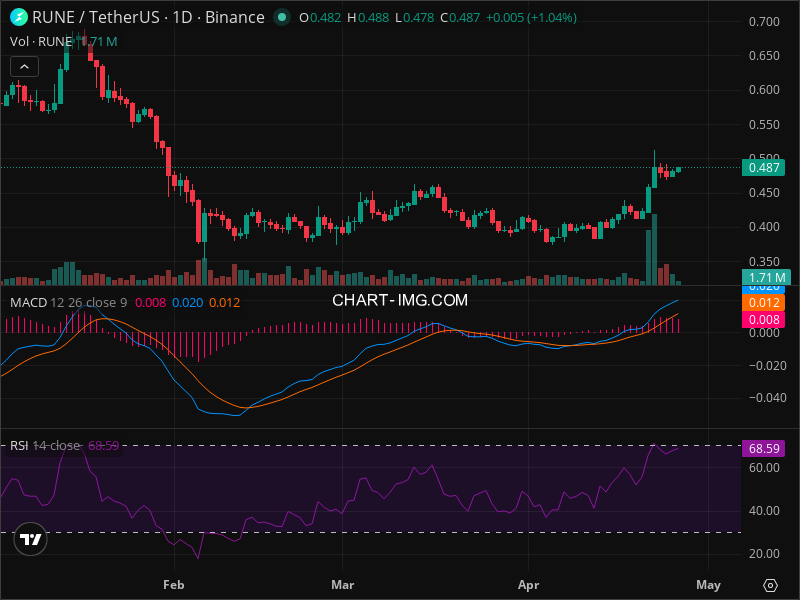Click the RSI 20.00 axis label

point(764,554)
